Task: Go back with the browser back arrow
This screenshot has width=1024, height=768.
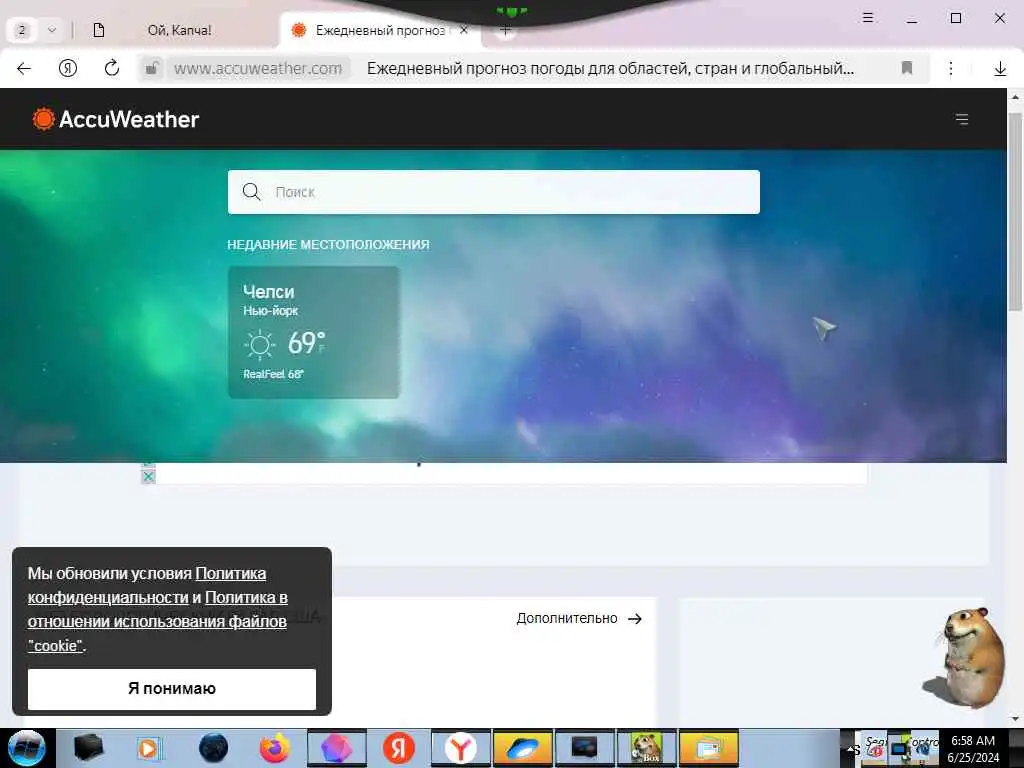Action: tap(24, 68)
